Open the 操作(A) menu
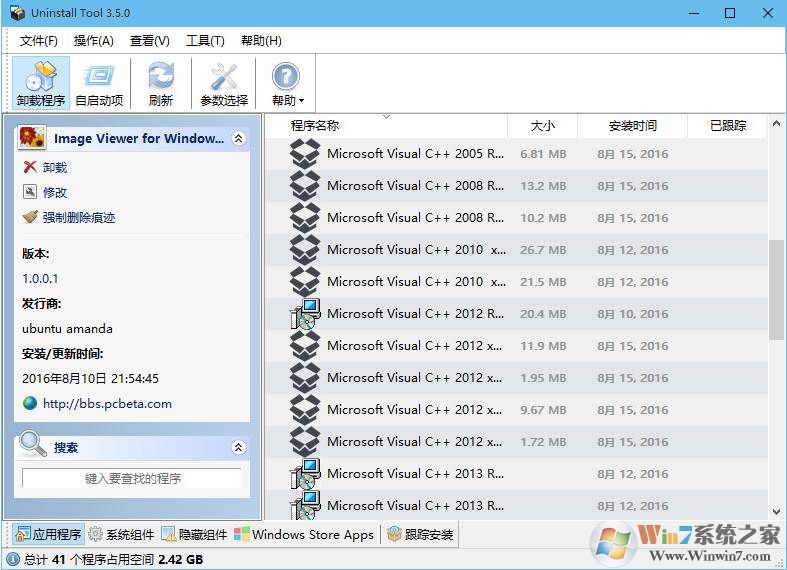Image resolution: width=787 pixels, height=570 pixels. point(93,41)
